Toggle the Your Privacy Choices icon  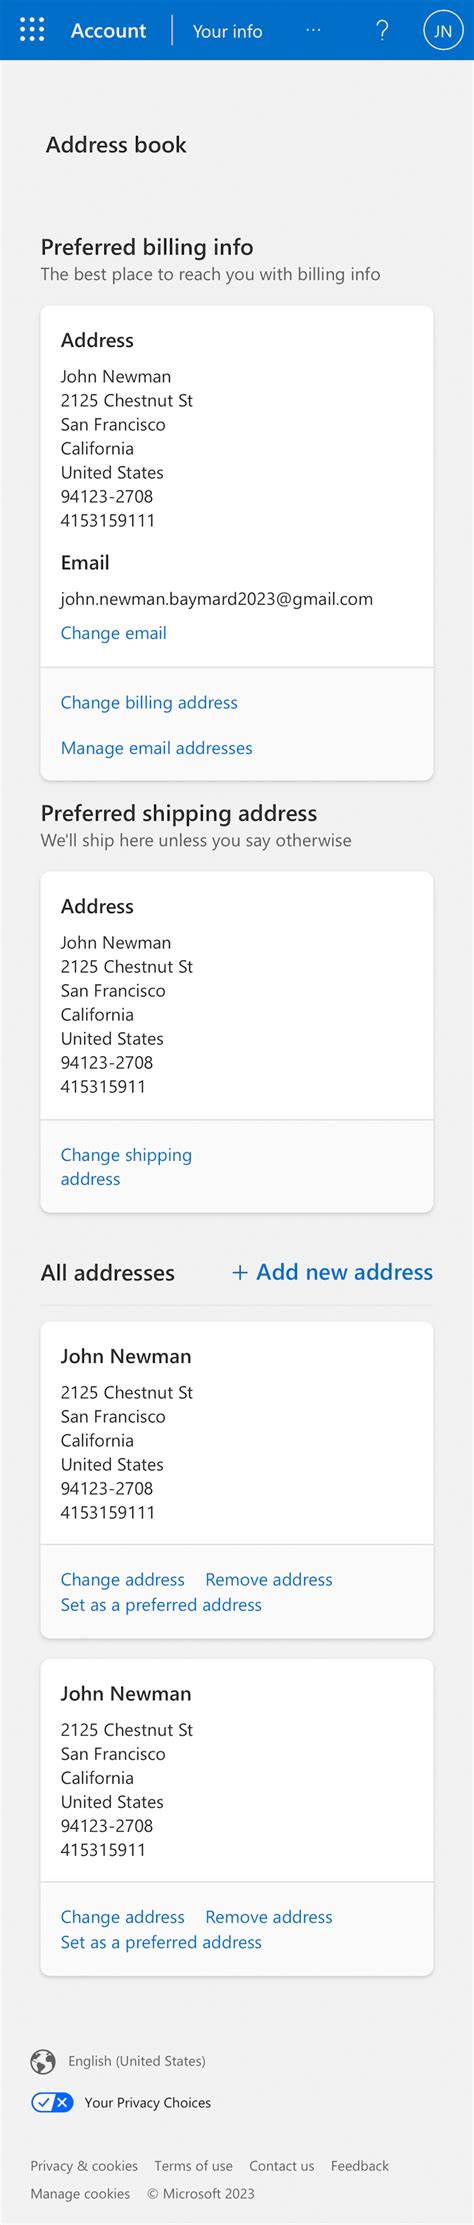[52, 2102]
